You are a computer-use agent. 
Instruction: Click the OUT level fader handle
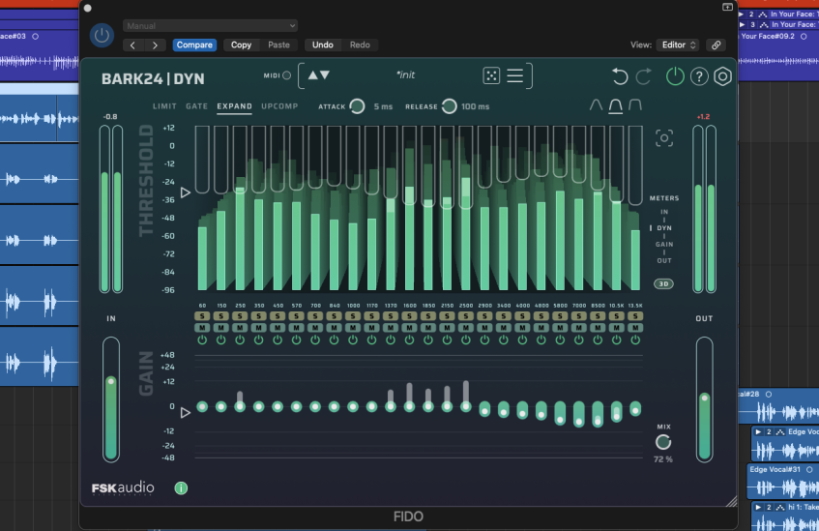tap(705, 398)
